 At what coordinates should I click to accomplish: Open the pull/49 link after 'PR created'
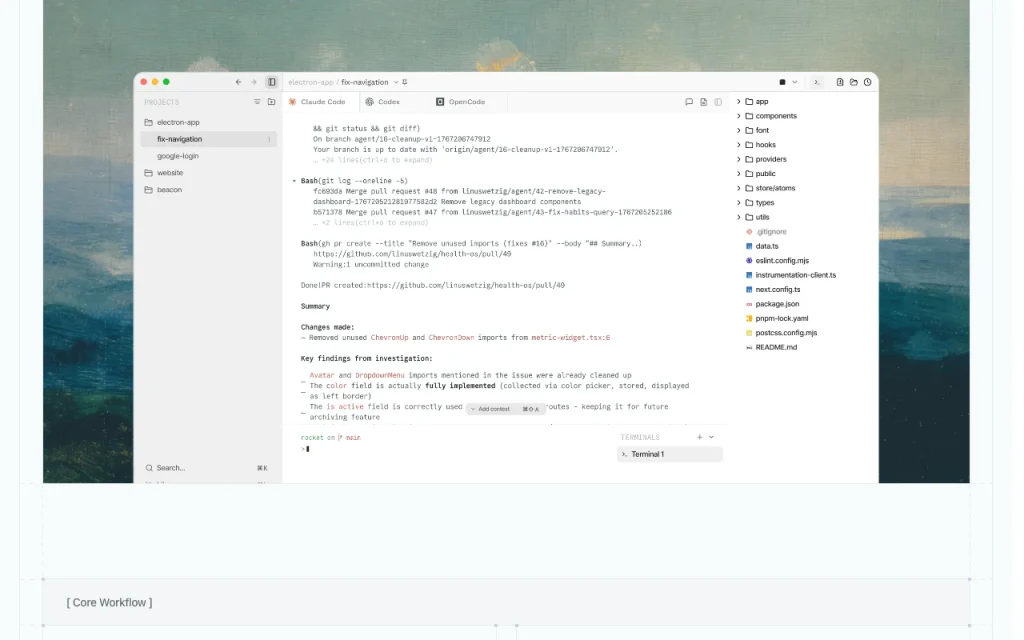pos(466,285)
